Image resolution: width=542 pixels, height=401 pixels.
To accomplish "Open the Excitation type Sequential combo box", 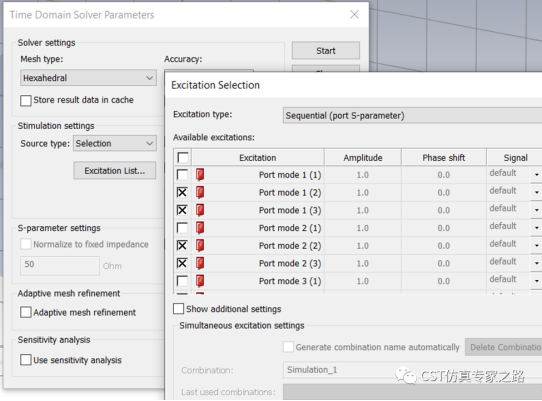I will coord(412,115).
